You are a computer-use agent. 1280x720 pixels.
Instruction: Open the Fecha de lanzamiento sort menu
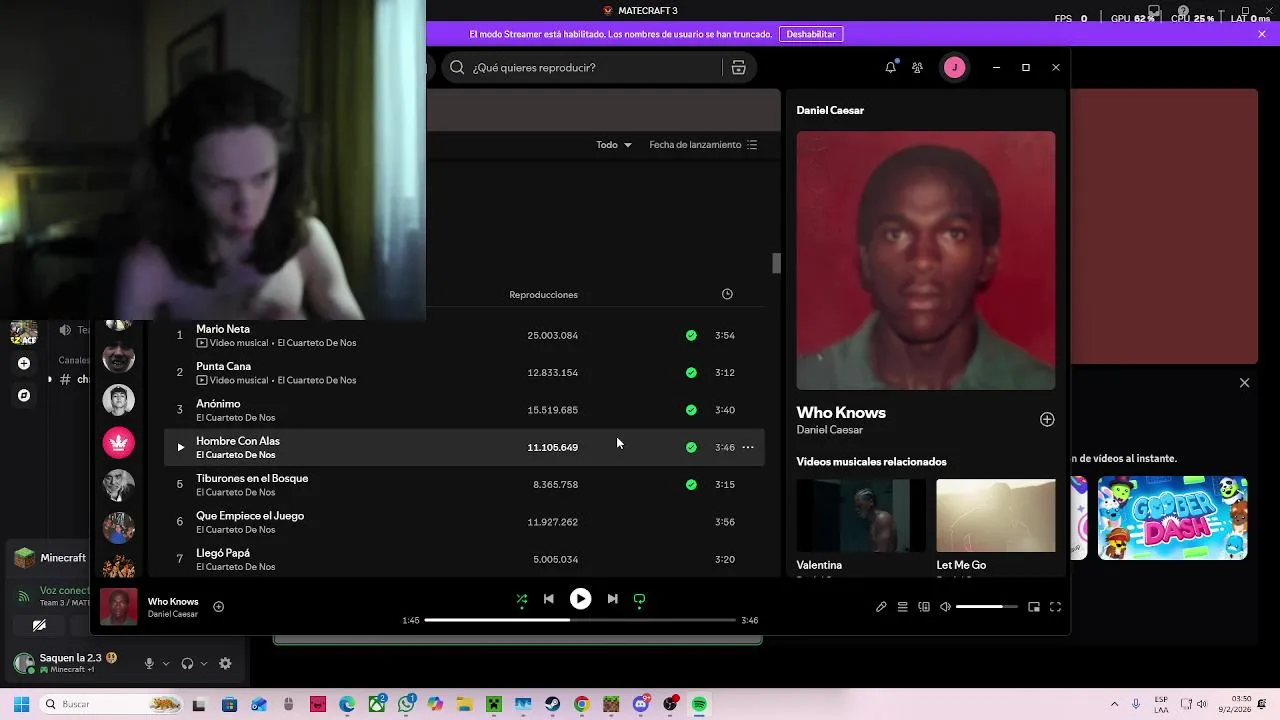[x=703, y=145]
